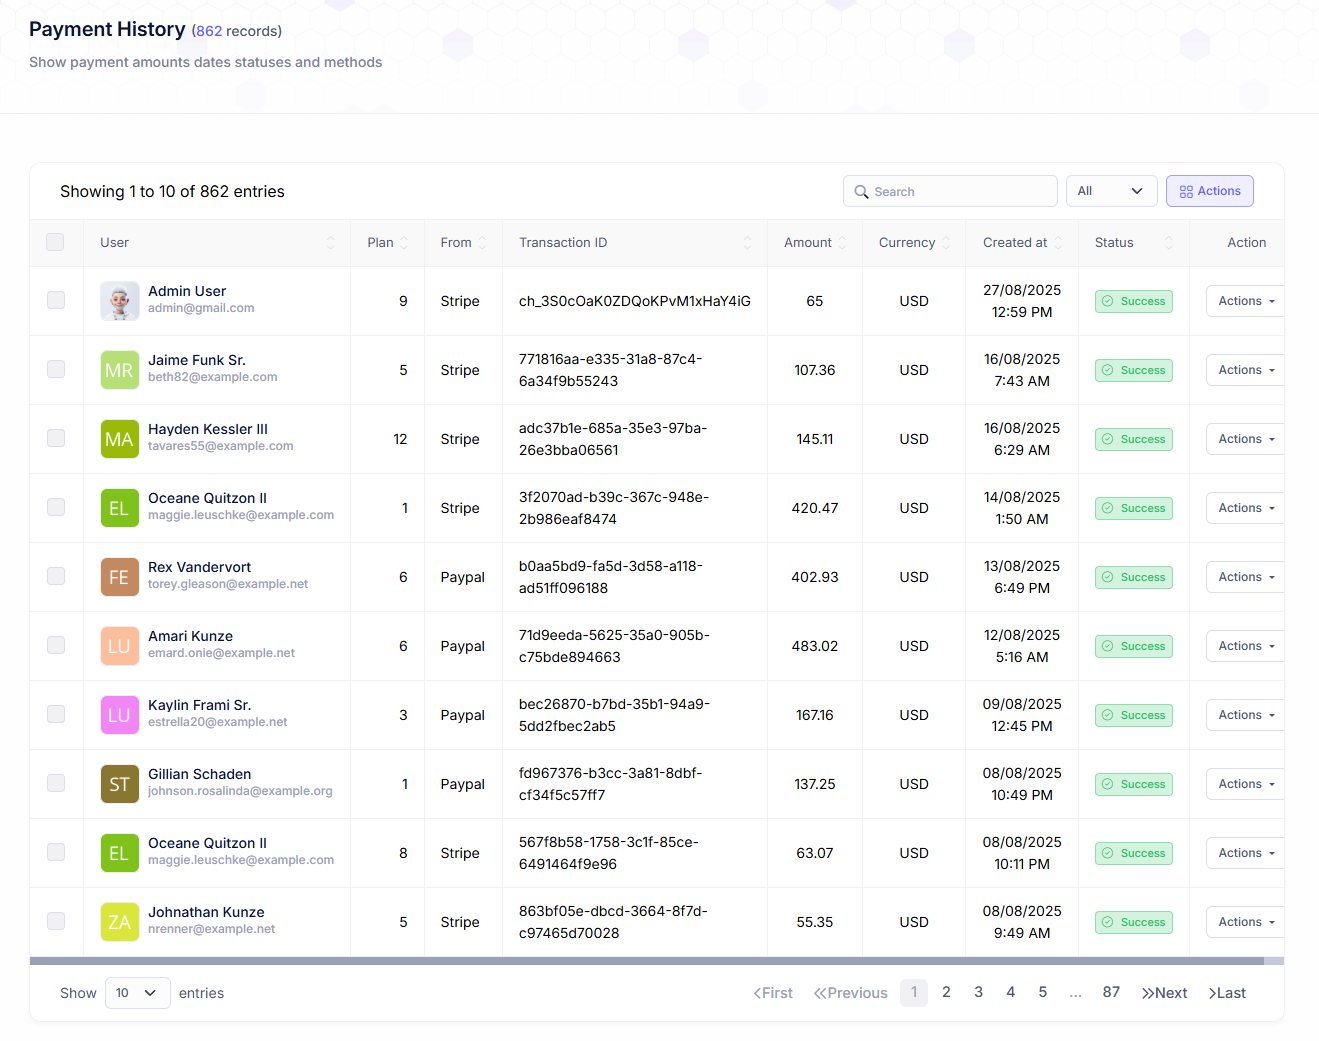Check the box for Hayden Kessler III row

pyautogui.click(x=56, y=438)
